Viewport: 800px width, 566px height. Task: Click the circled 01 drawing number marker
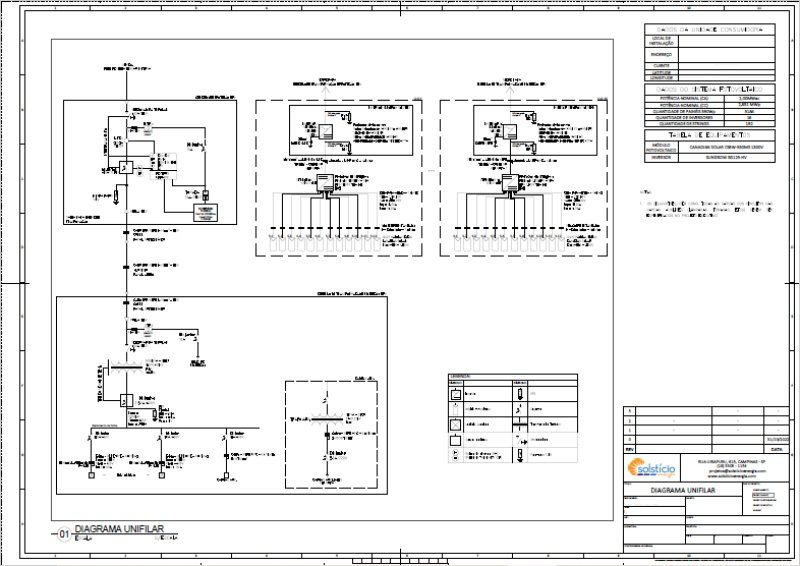pyautogui.click(x=64, y=534)
